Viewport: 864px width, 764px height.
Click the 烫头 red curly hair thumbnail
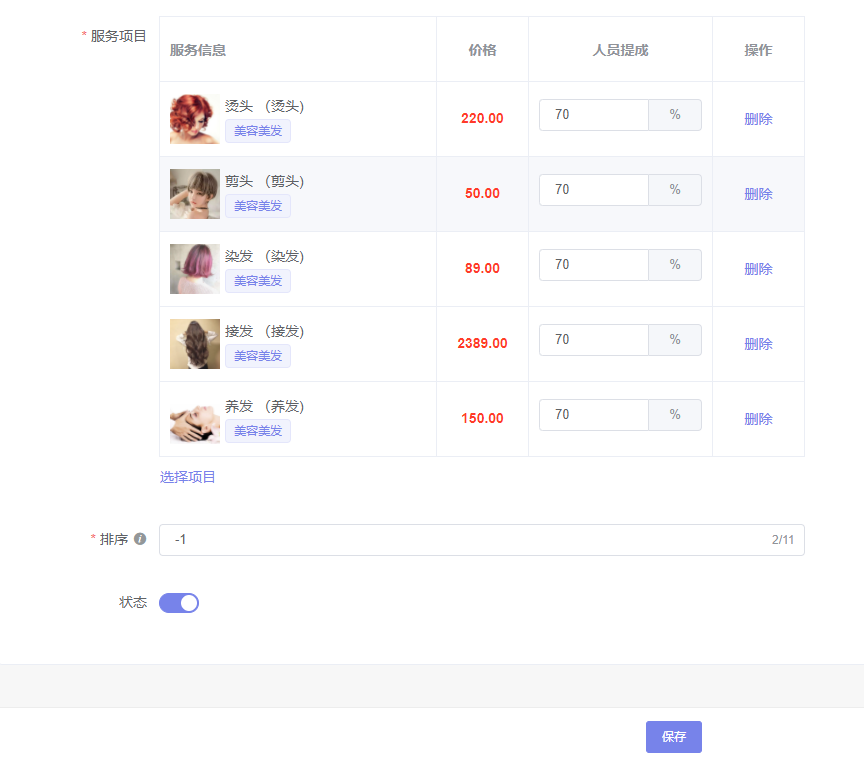tap(195, 119)
